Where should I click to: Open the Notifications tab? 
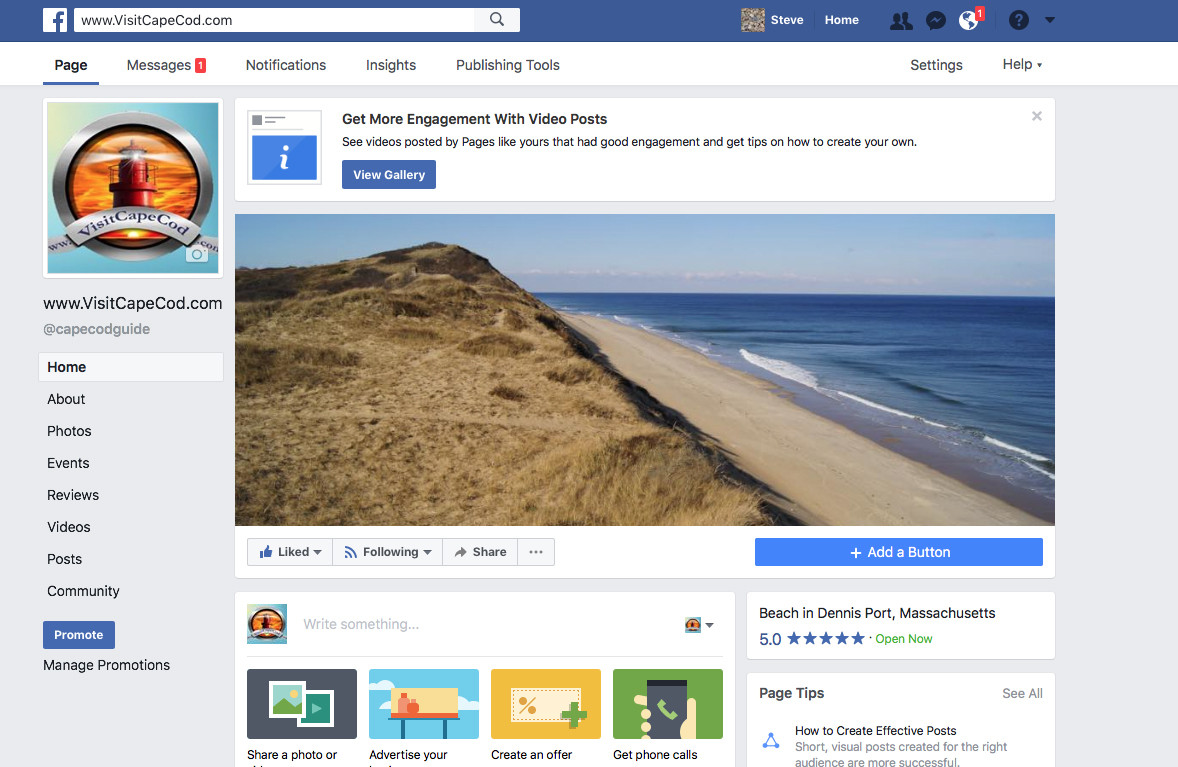(285, 65)
